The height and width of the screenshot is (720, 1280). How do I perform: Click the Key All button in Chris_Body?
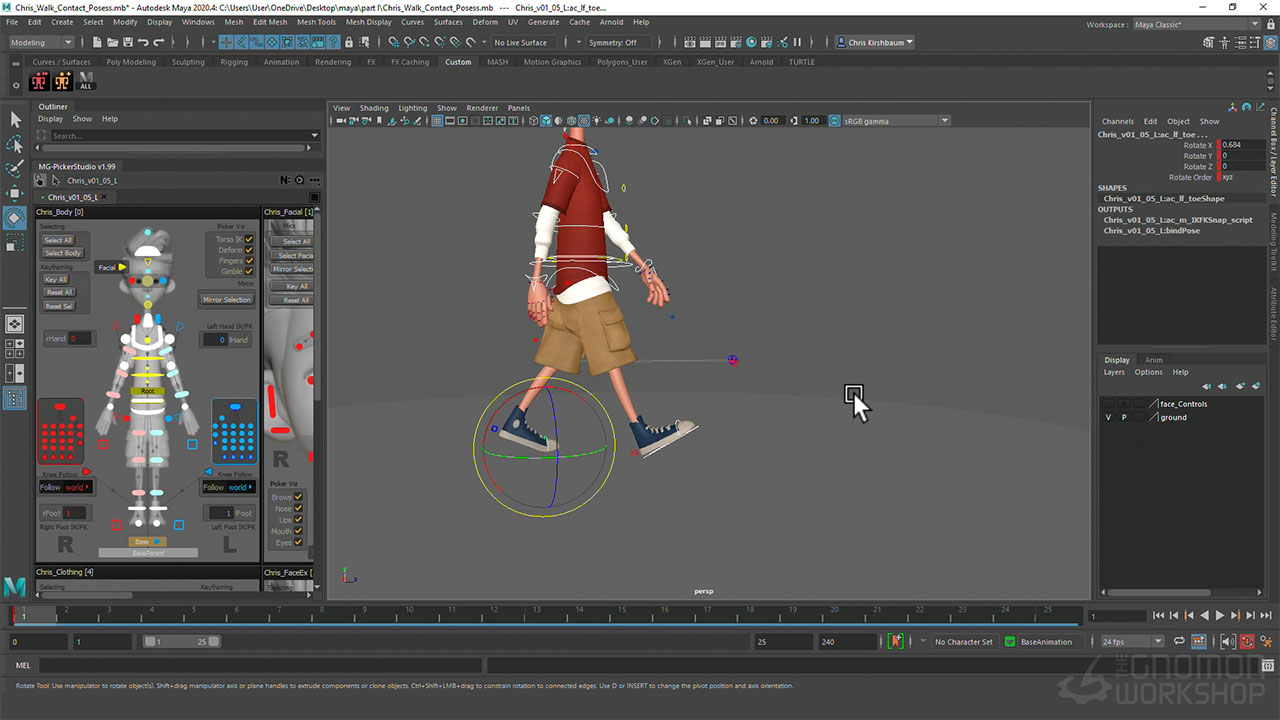pyautogui.click(x=57, y=280)
